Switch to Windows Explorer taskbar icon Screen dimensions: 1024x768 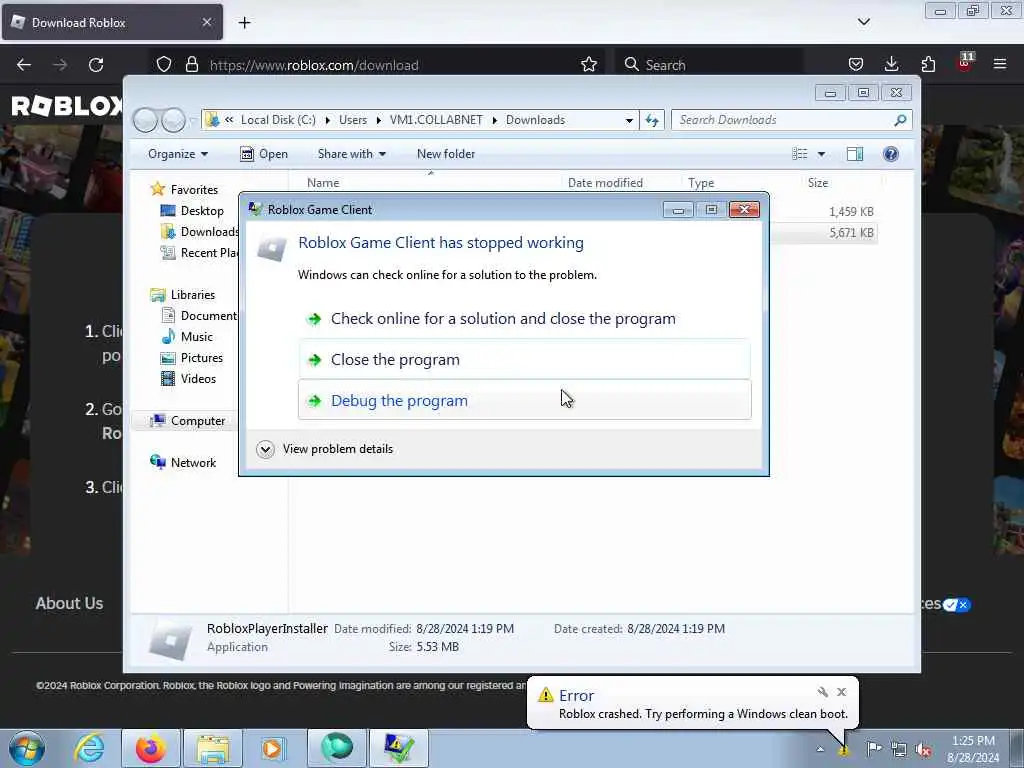pos(213,748)
